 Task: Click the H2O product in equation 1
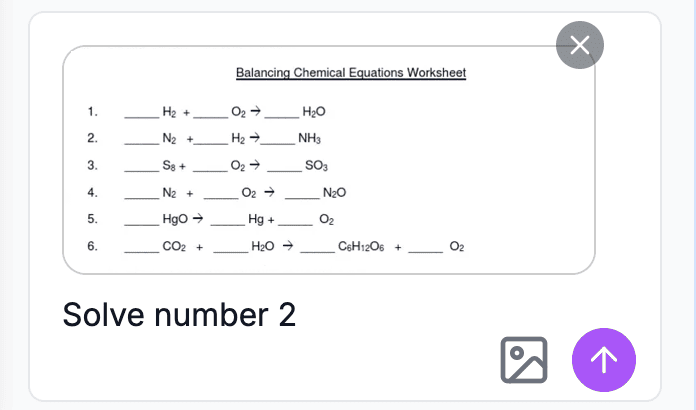(313, 112)
